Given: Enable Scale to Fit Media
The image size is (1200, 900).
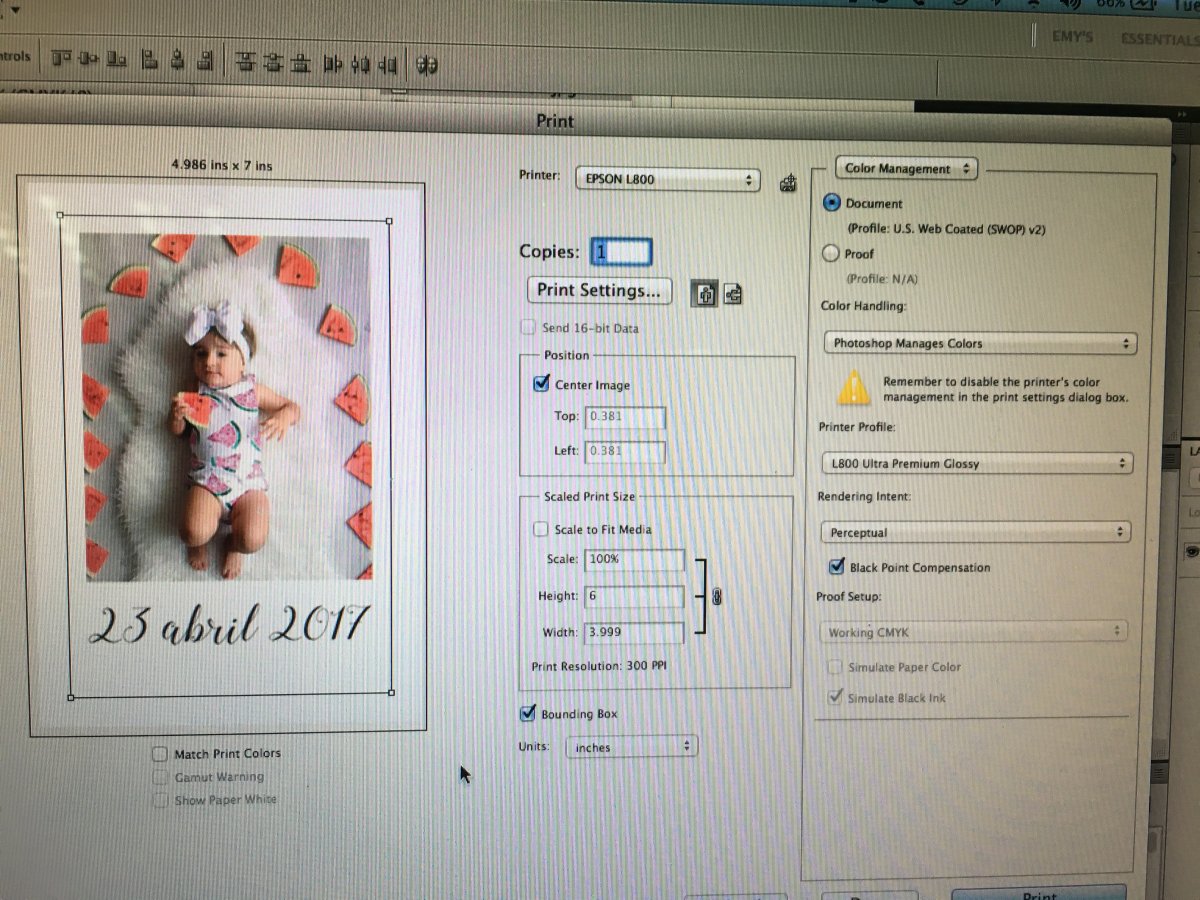Looking at the screenshot, I should tap(541, 529).
